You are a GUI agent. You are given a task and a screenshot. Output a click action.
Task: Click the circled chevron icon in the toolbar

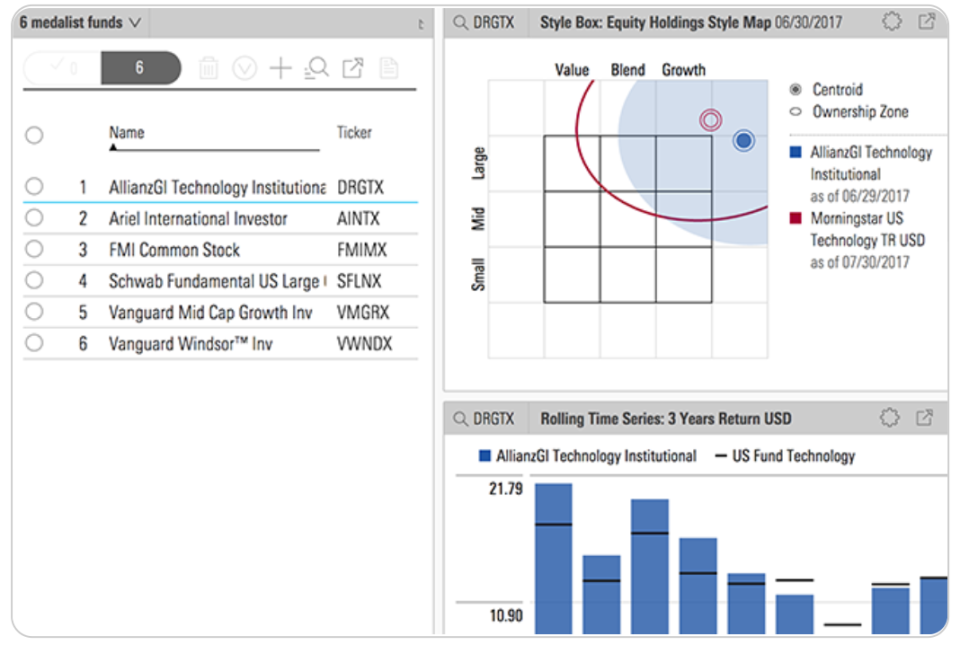245,67
